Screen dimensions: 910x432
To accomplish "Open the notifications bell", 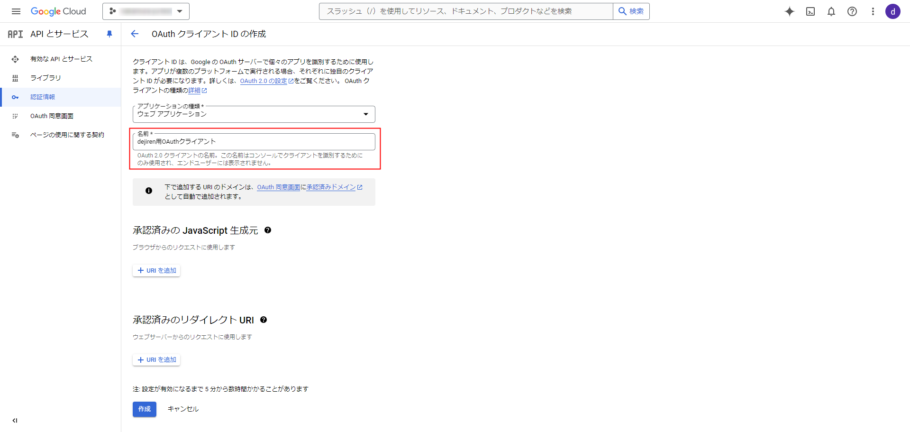I will point(830,11).
